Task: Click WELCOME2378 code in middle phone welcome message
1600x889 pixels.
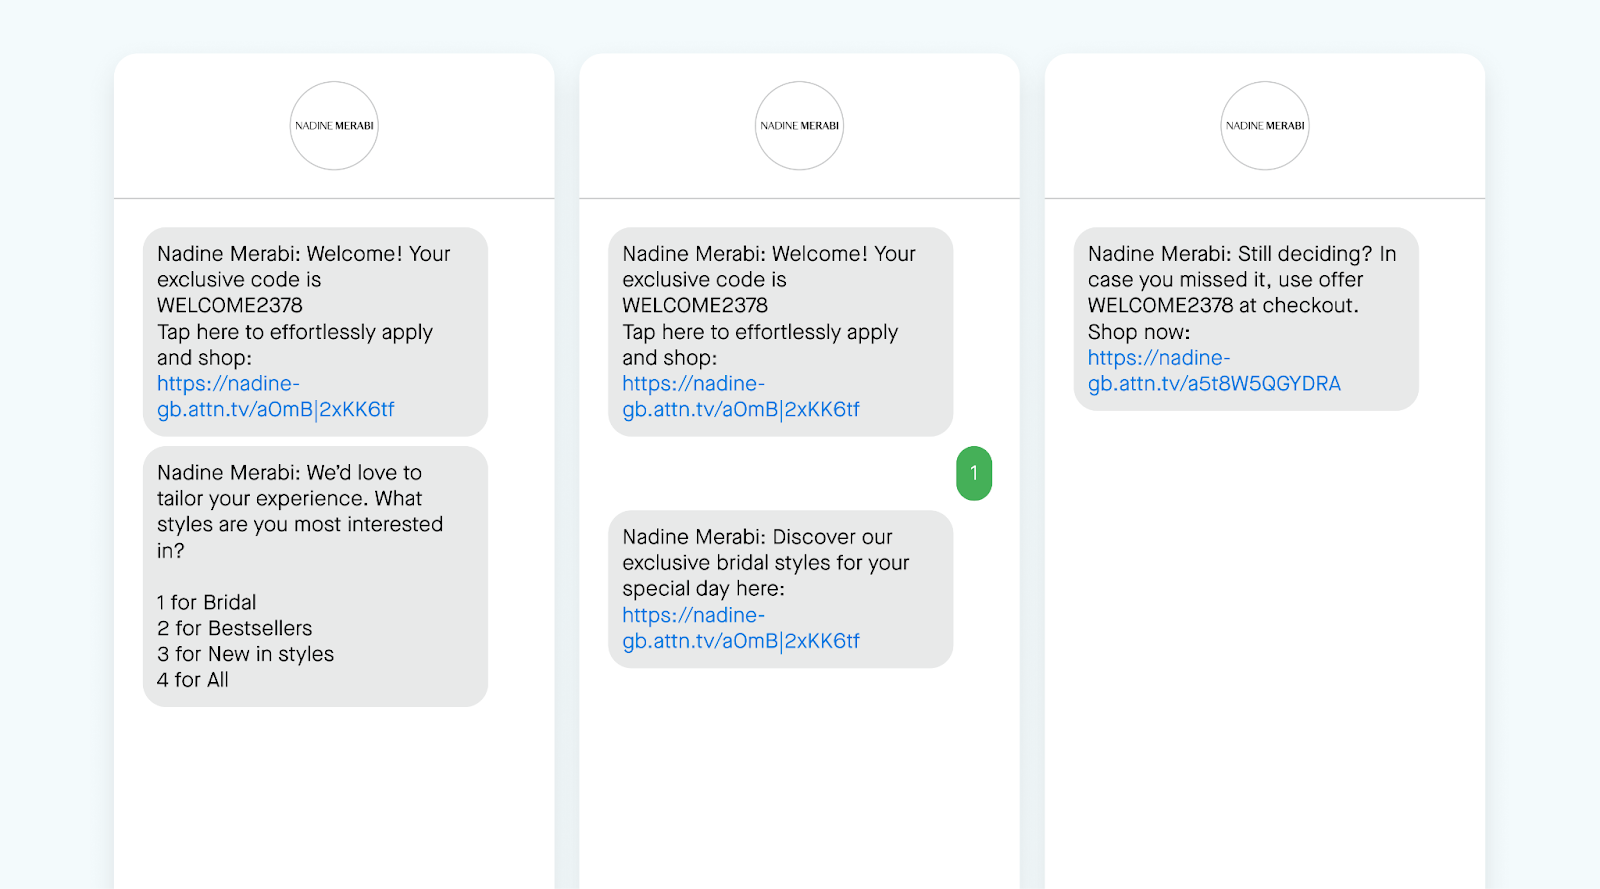Action: (x=695, y=305)
